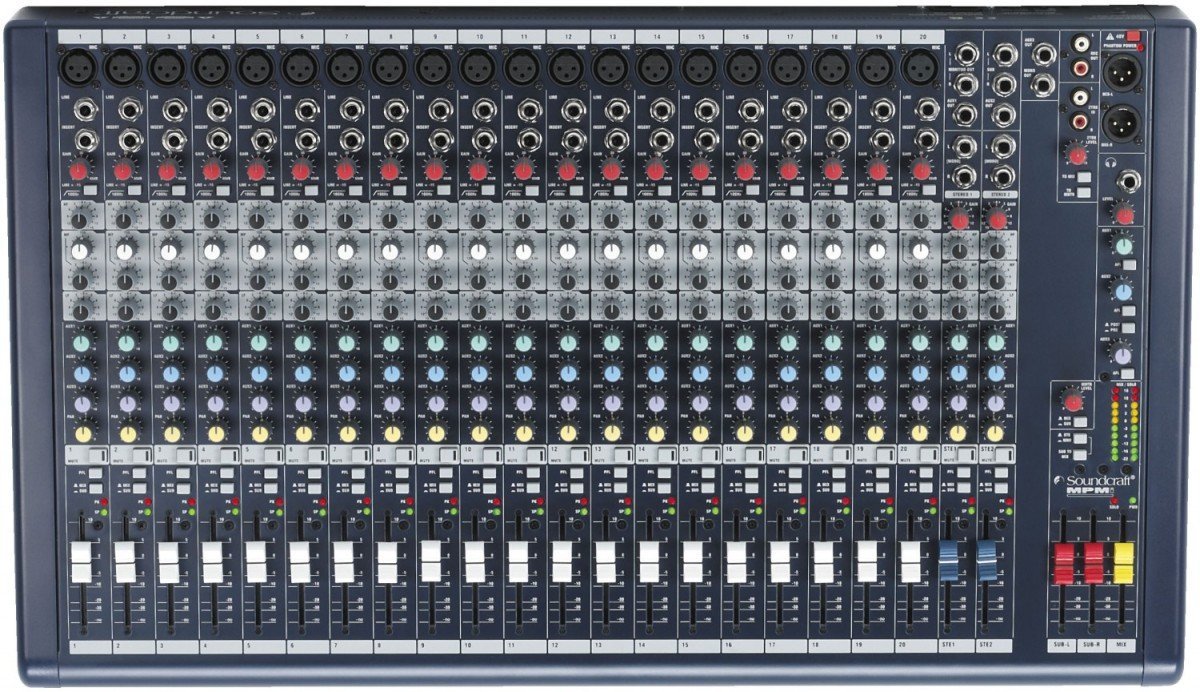1200x692 pixels.
Task: Mute channel 1
Action: tap(97, 455)
